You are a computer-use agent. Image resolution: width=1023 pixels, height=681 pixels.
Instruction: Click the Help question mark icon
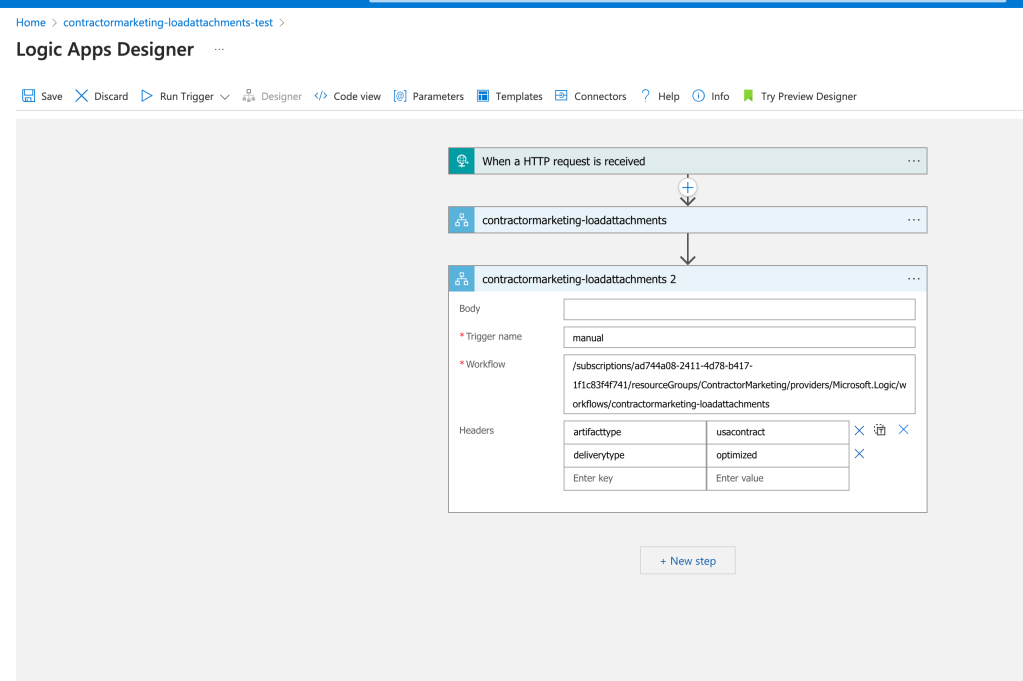coord(645,96)
